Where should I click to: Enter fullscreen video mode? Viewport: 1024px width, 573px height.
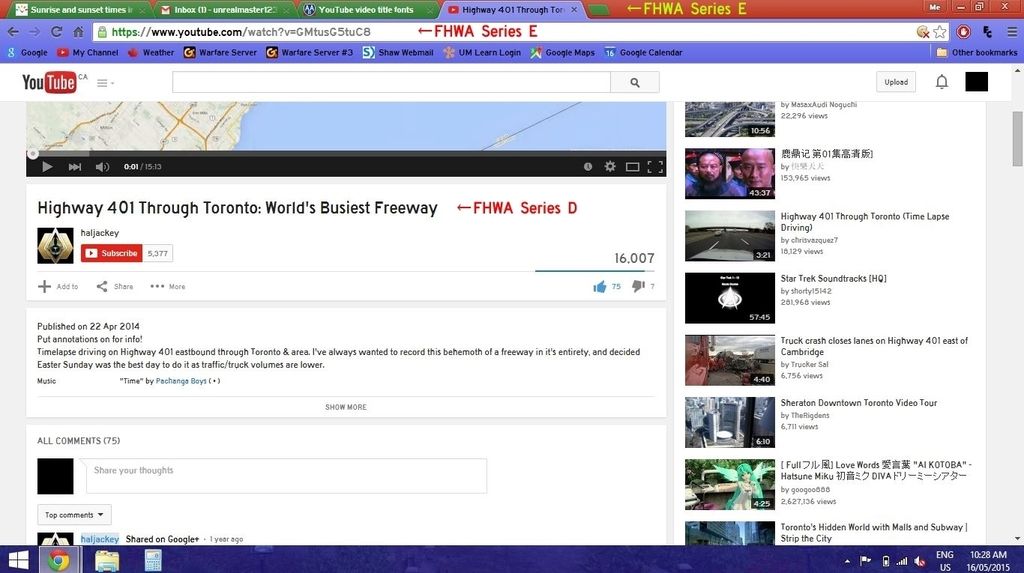click(655, 167)
